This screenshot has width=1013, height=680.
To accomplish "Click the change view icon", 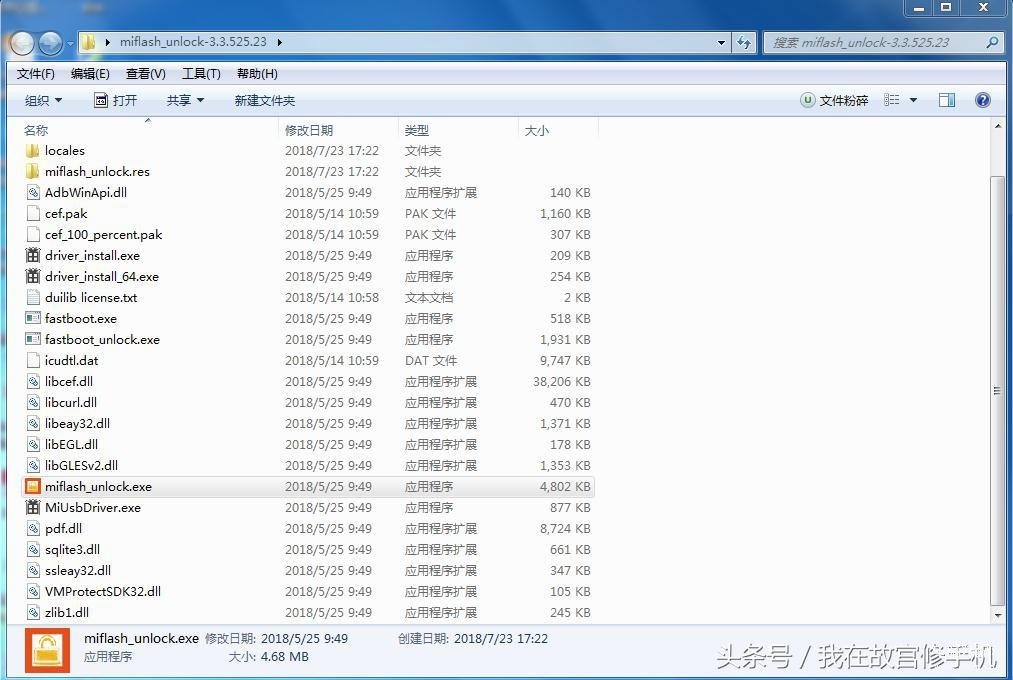I will point(892,100).
